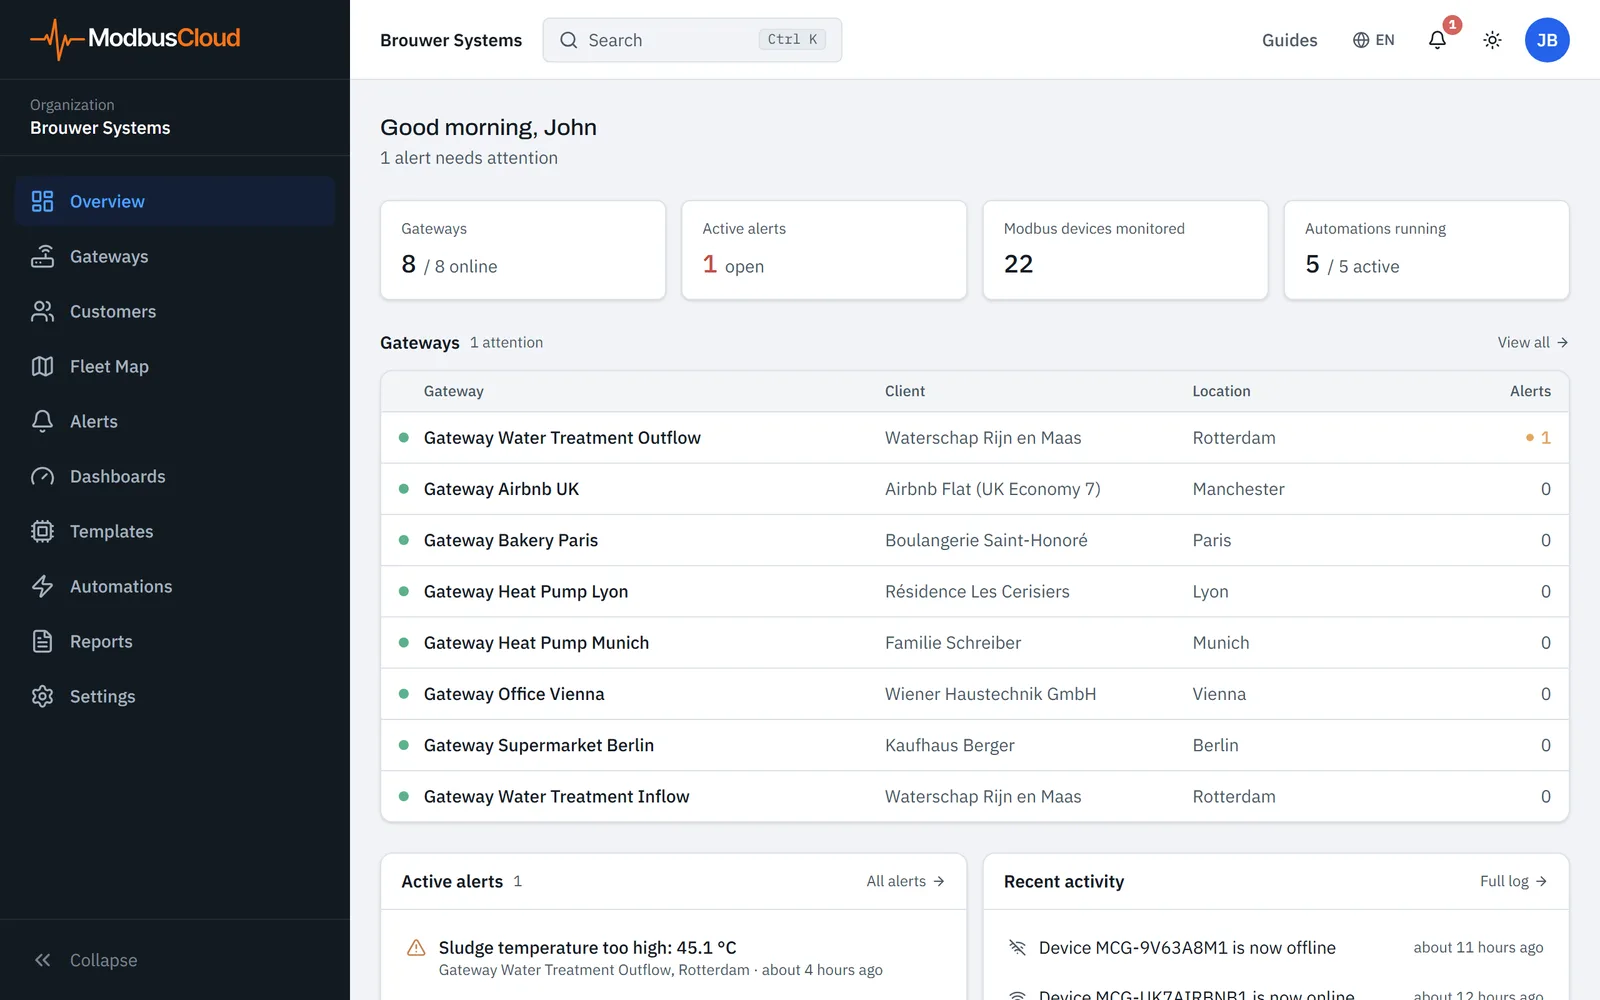Open the Modbus devices monitored card

1125,250
